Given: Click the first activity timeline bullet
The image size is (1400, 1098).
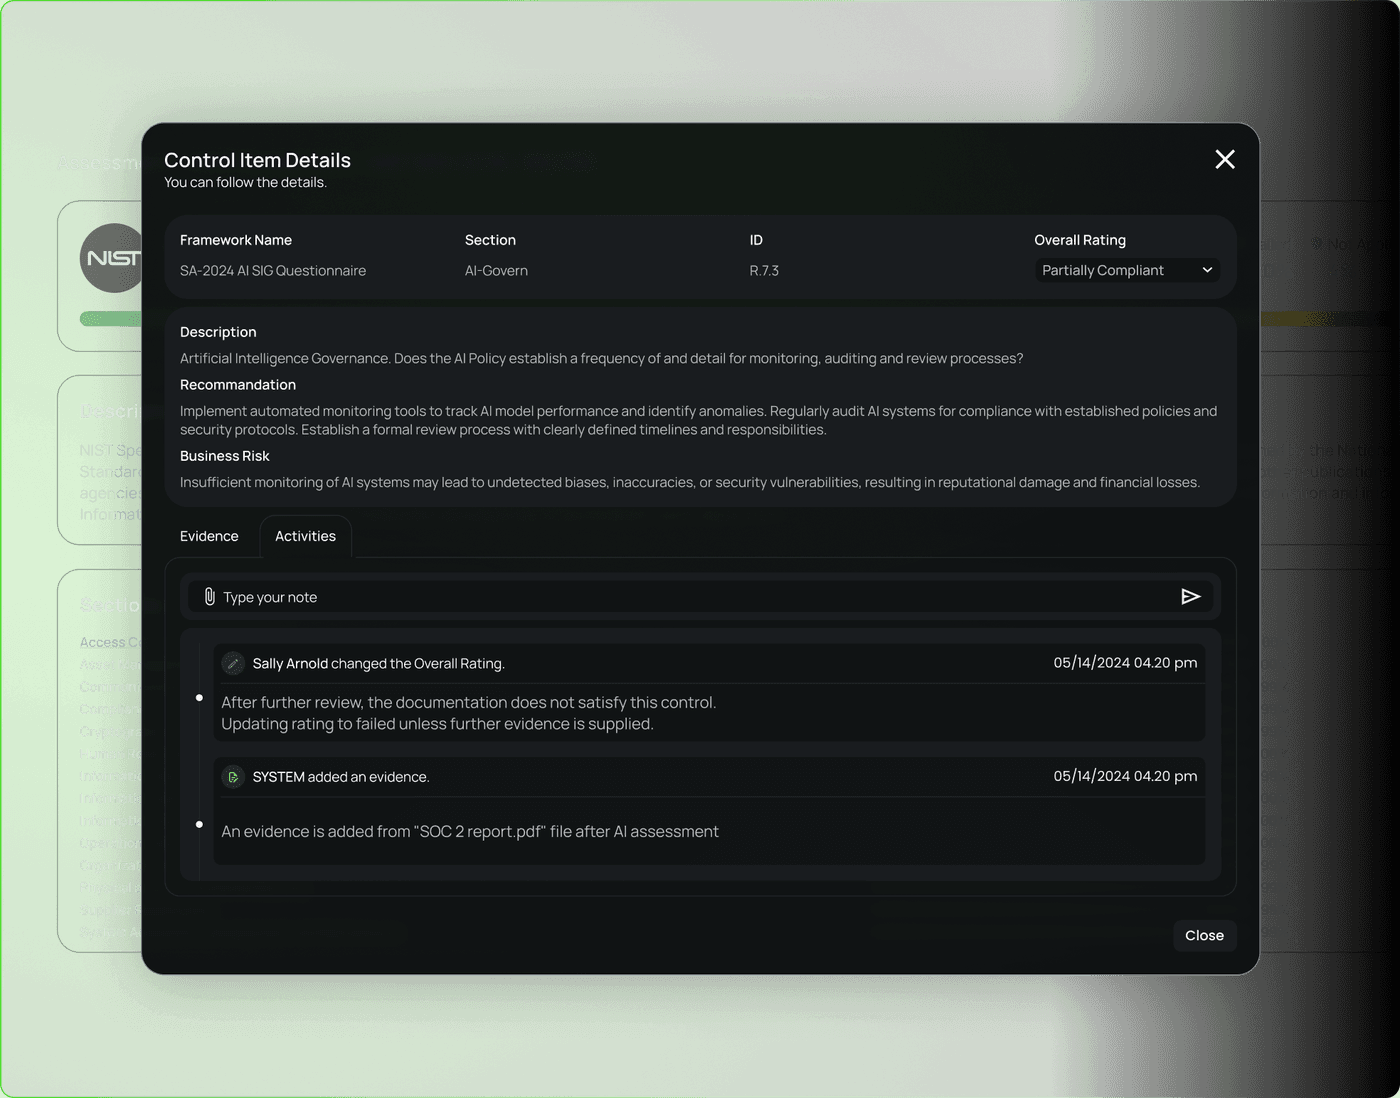Looking at the screenshot, I should [199, 698].
